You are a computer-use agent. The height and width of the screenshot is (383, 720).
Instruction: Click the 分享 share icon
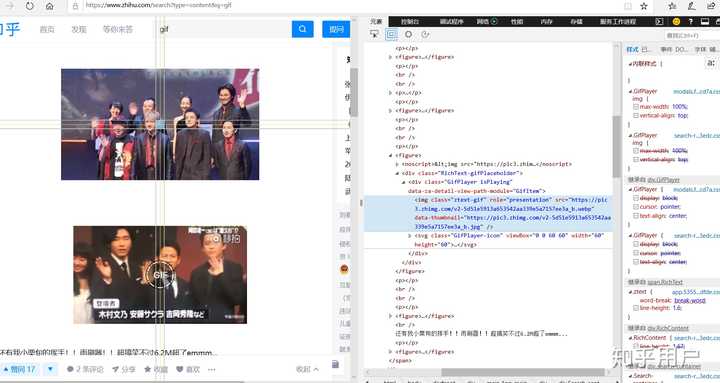115,369
